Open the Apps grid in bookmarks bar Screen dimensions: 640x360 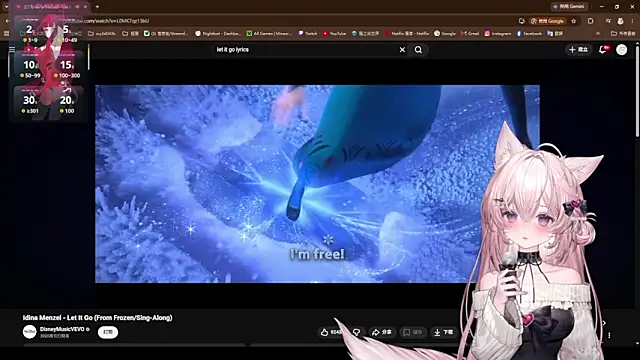[6, 33]
